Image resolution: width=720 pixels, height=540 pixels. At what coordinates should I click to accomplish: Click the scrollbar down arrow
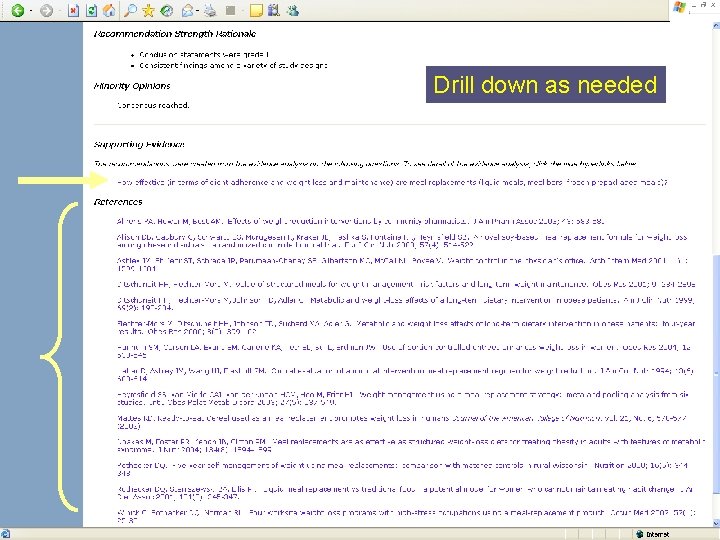point(715,523)
